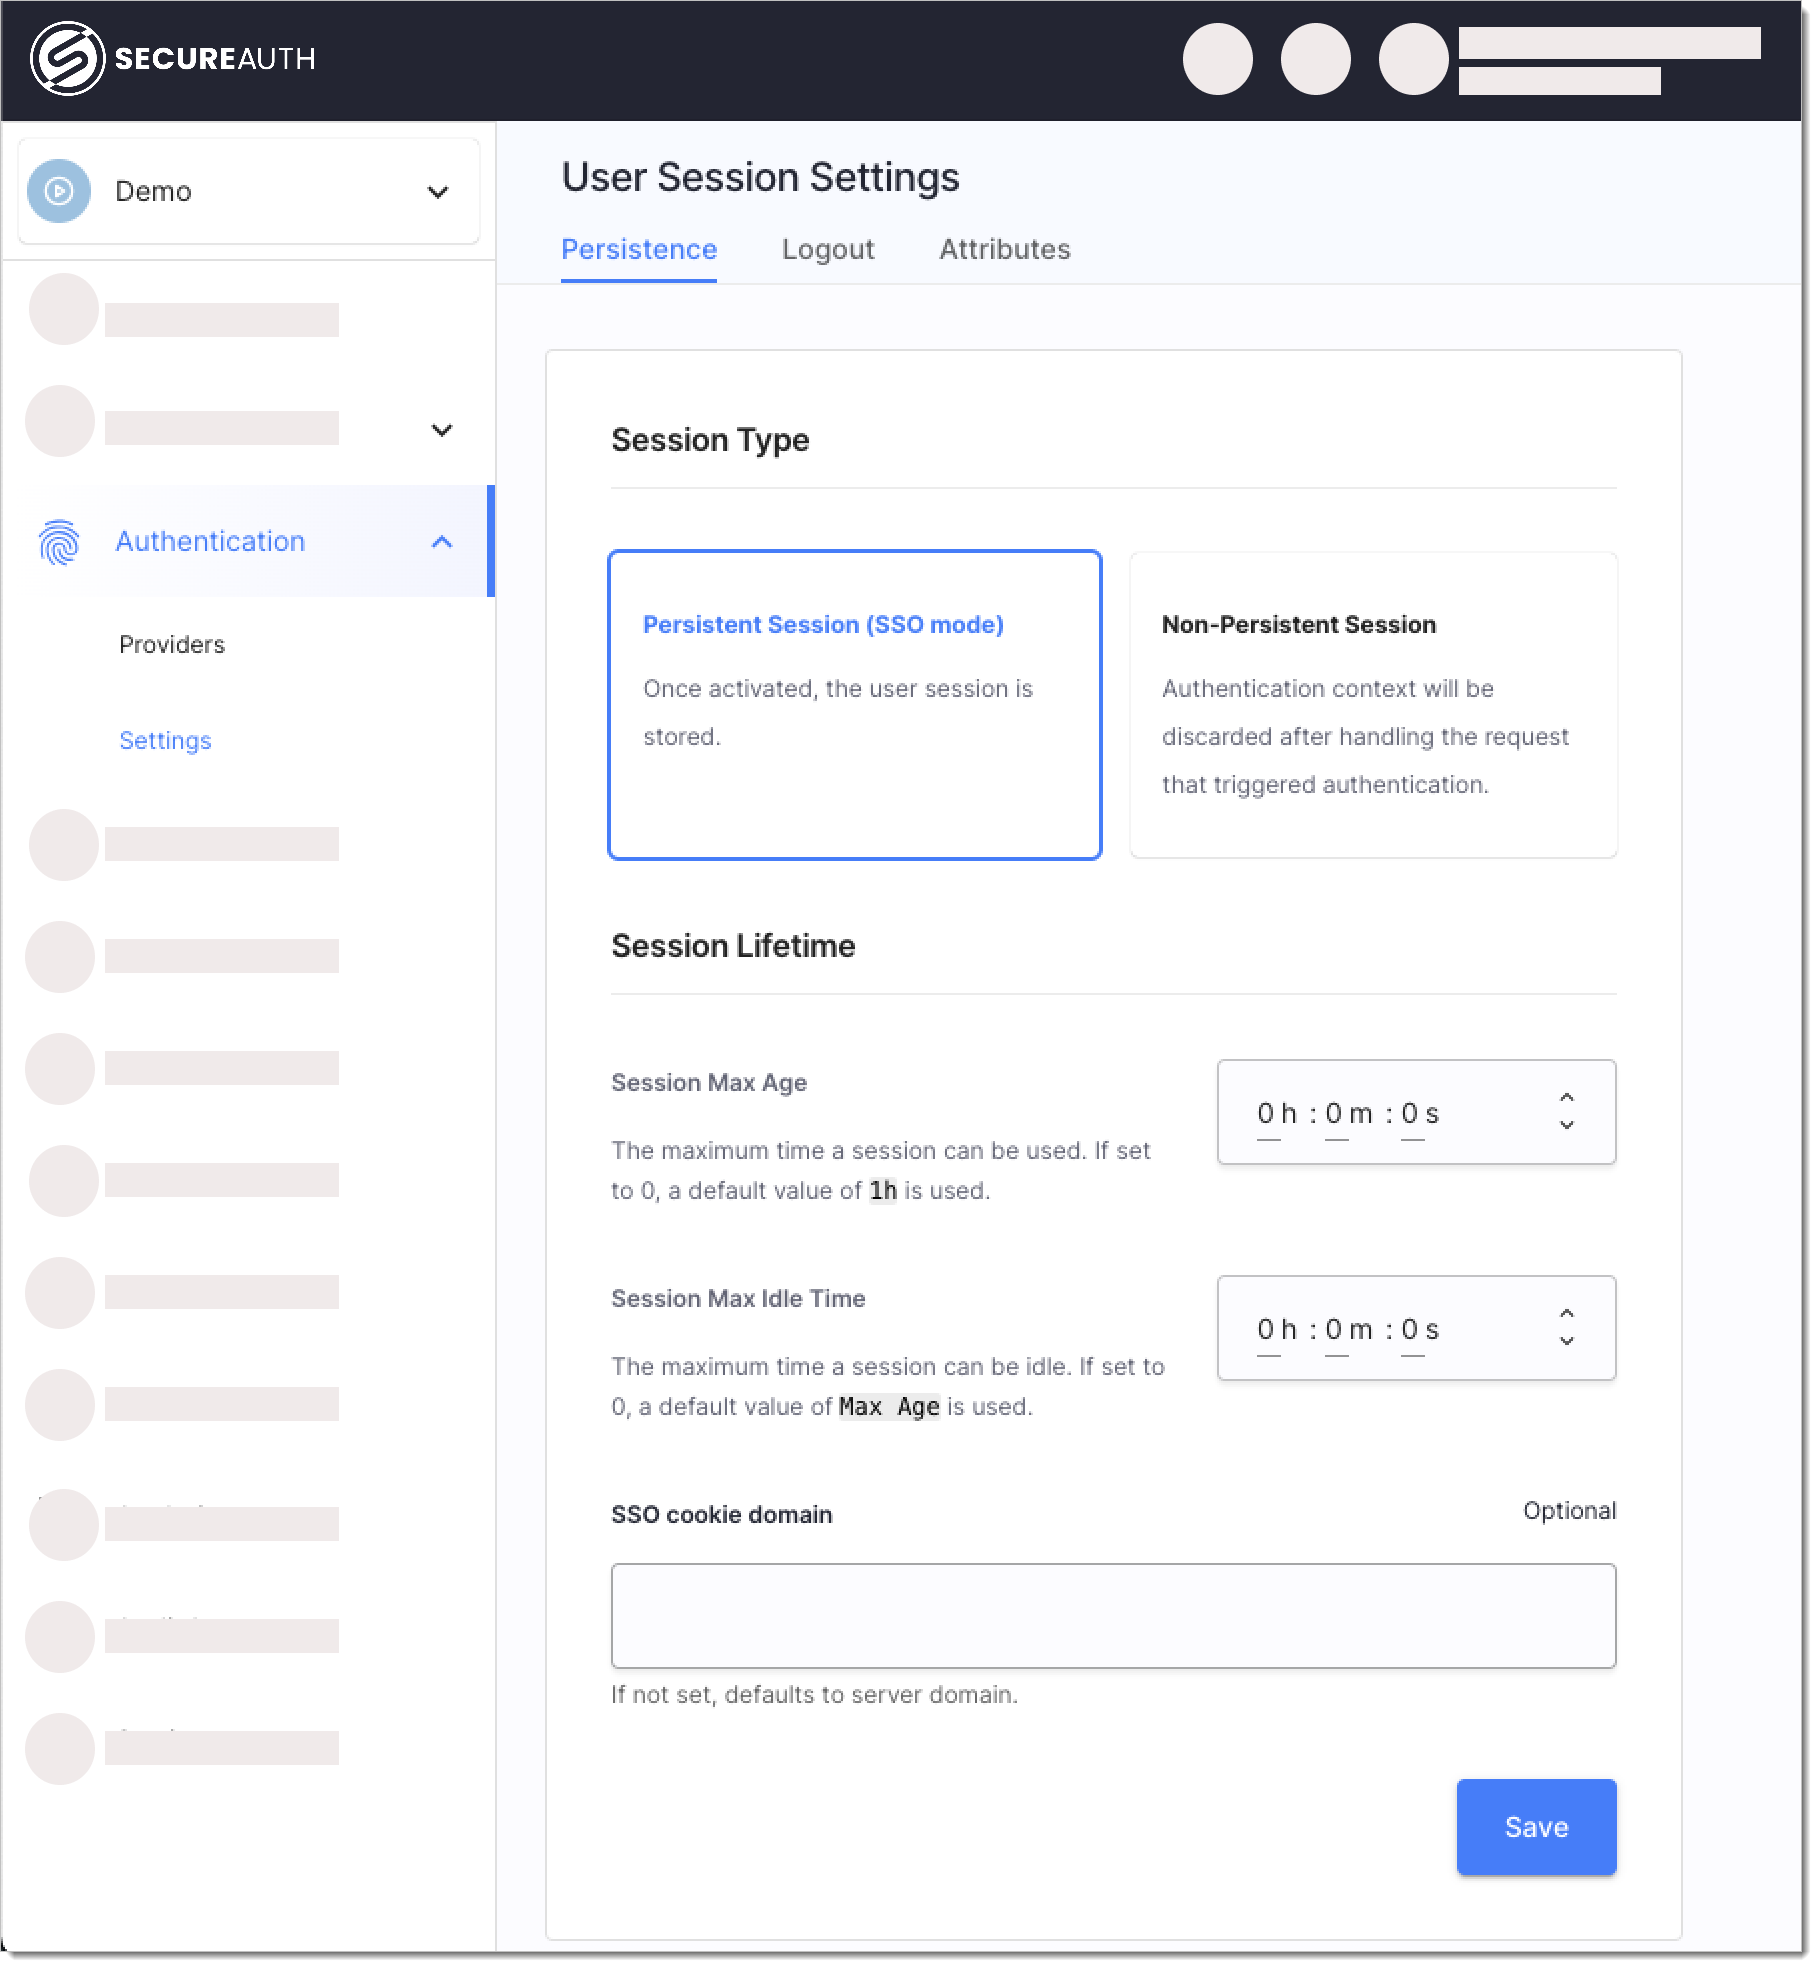The image size is (1817, 1967).
Task: Click the 1h default value code text
Action: coord(882,1191)
